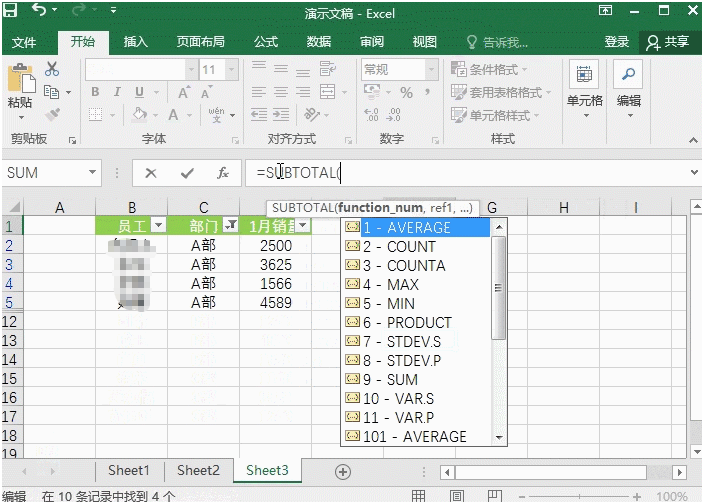
Task: Click the Increase Decimal icon
Action: click(x=371, y=115)
